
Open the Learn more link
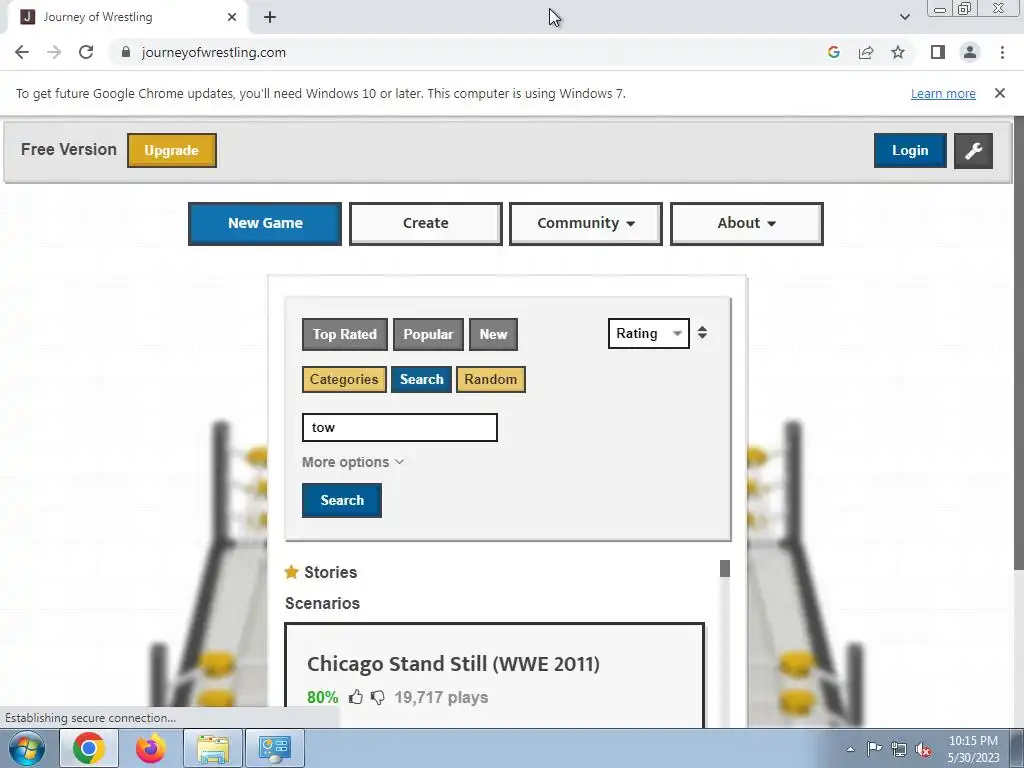point(943,93)
